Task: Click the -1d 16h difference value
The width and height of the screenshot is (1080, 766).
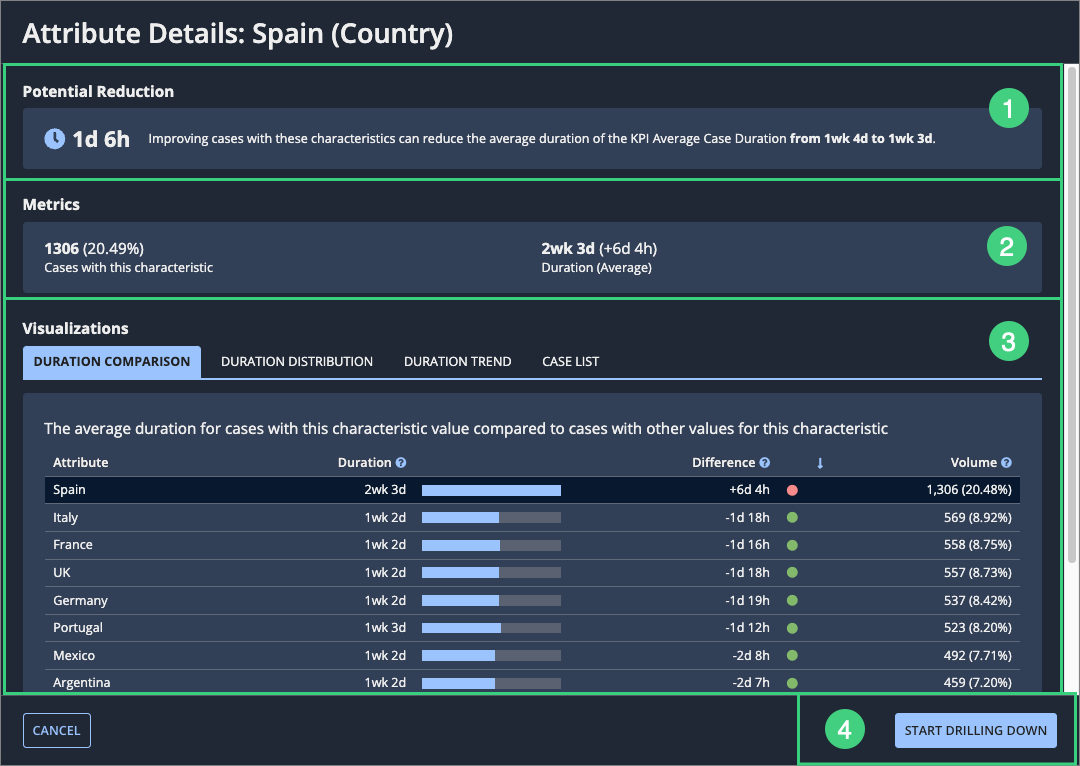Action: coord(747,545)
